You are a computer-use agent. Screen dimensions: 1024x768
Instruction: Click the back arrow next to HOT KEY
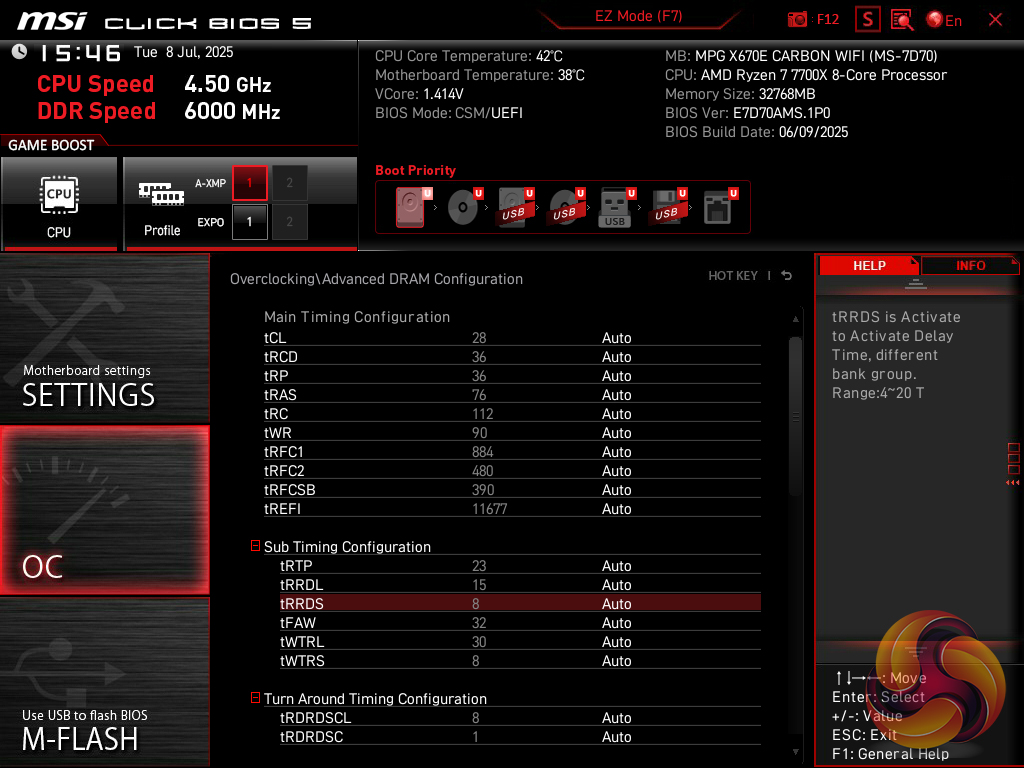coord(787,276)
